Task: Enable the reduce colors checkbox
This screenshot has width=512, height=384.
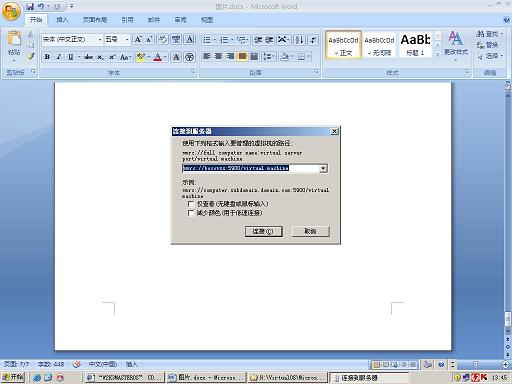Action: coord(191,213)
